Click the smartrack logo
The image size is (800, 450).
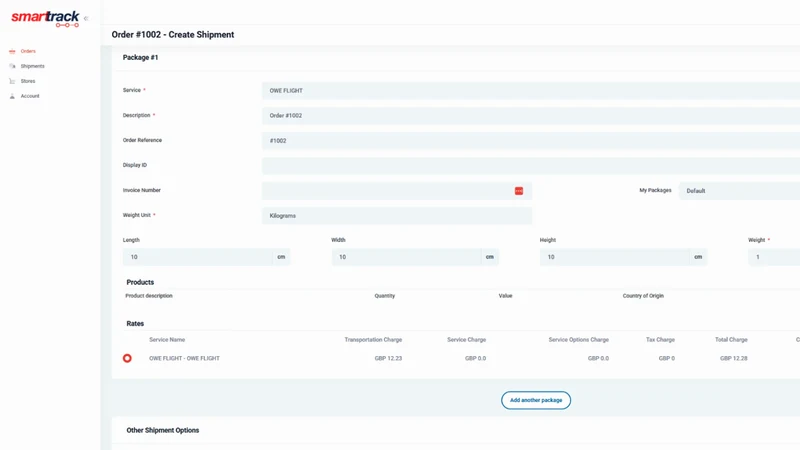coord(45,19)
